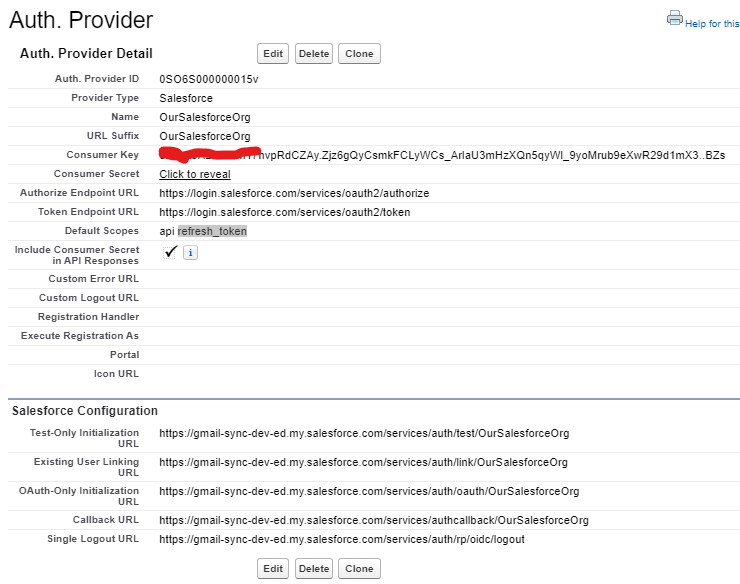Click the printer icon for printable view
This screenshot has height=584, width=740.
coord(674,18)
